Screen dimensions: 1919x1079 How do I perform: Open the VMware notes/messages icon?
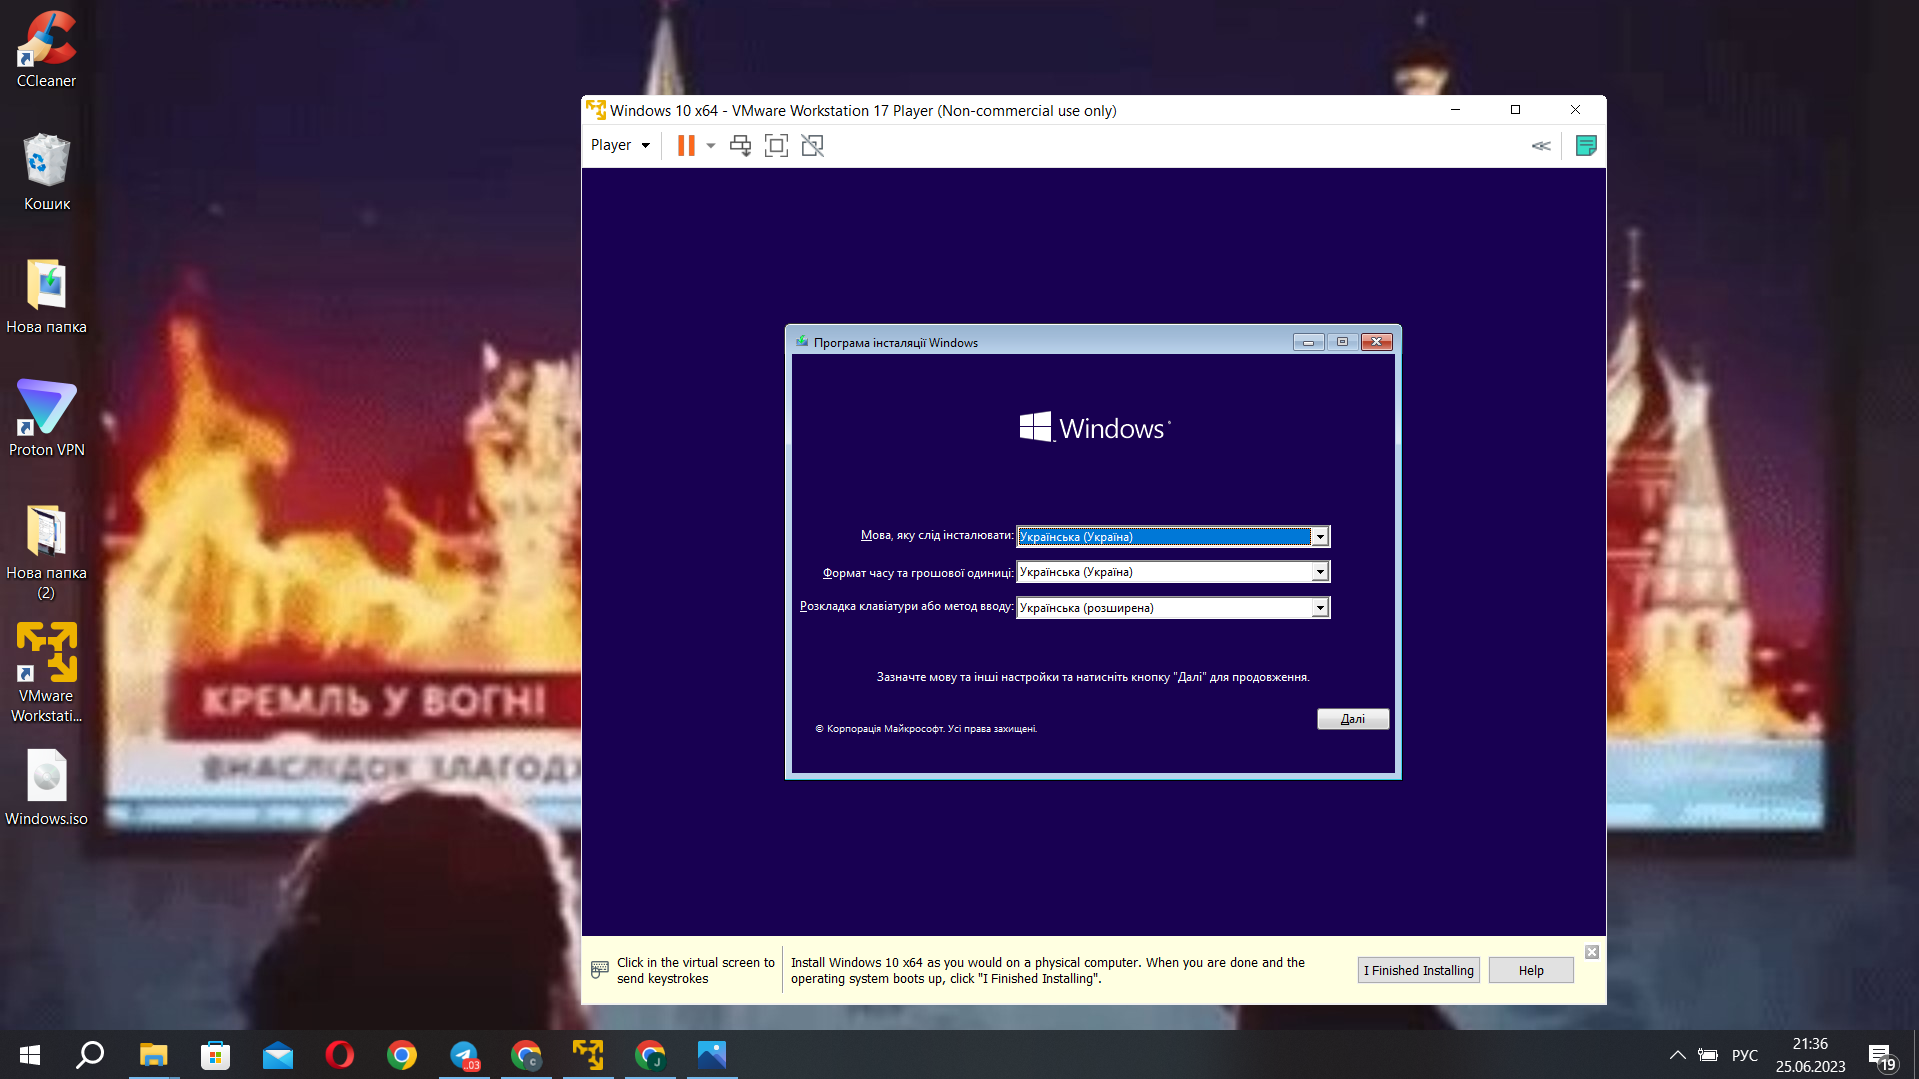pos(1586,146)
